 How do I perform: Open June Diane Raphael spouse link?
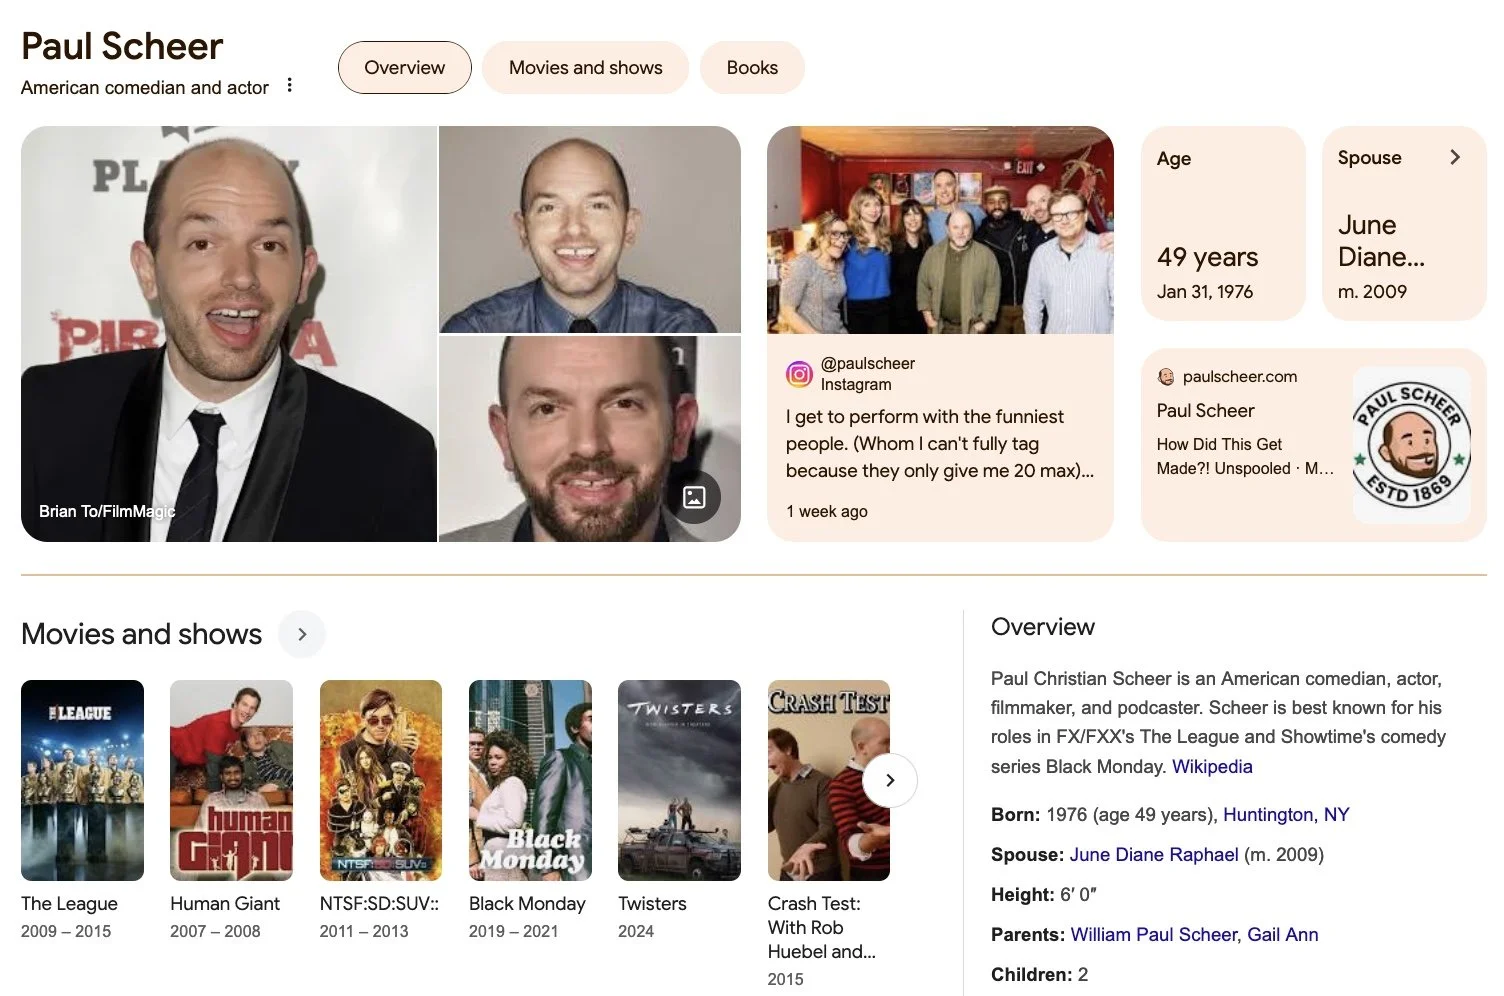pyautogui.click(x=1154, y=854)
